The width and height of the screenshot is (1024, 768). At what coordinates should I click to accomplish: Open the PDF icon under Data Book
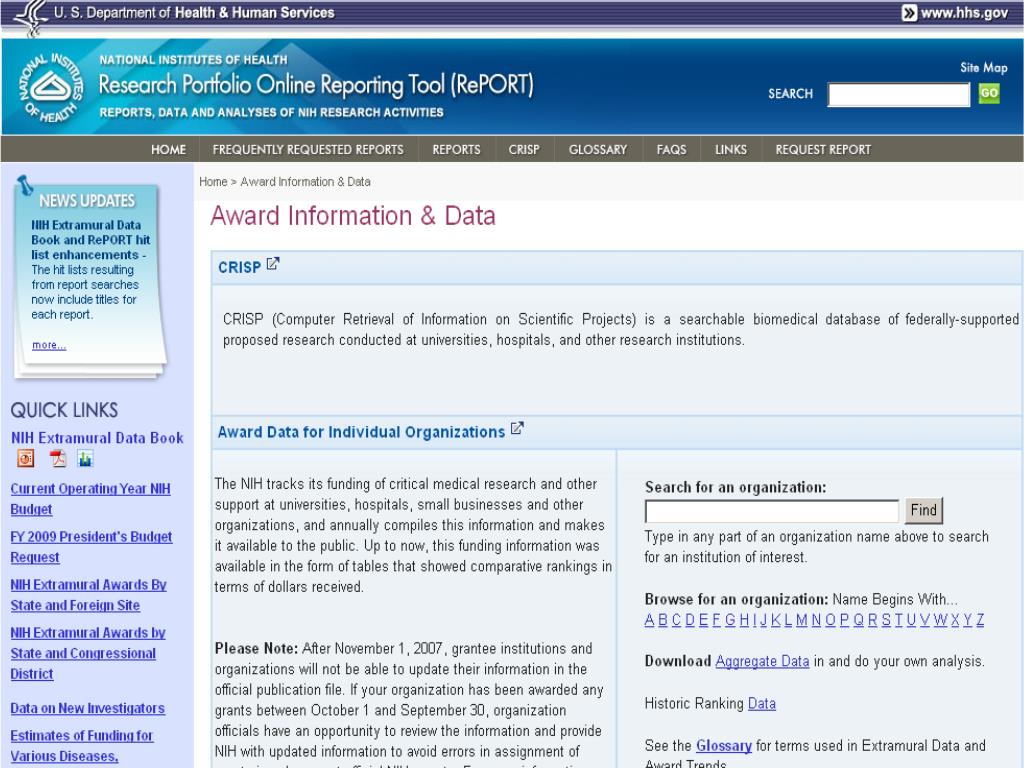[59, 459]
